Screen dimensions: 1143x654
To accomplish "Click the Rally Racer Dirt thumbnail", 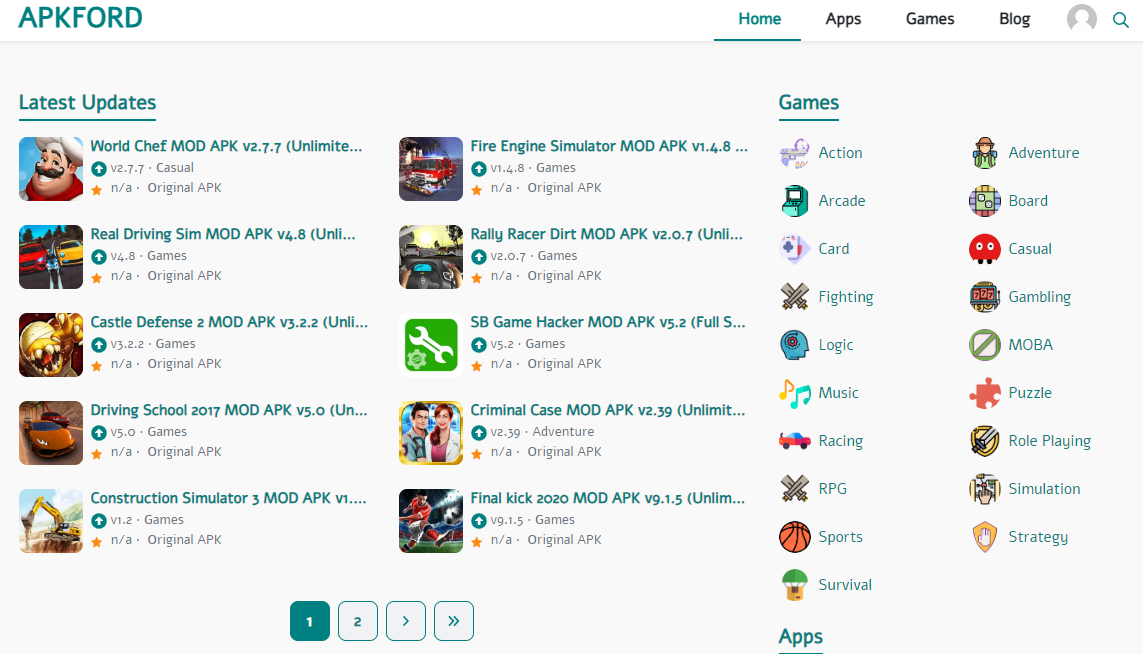I will pyautogui.click(x=431, y=257).
